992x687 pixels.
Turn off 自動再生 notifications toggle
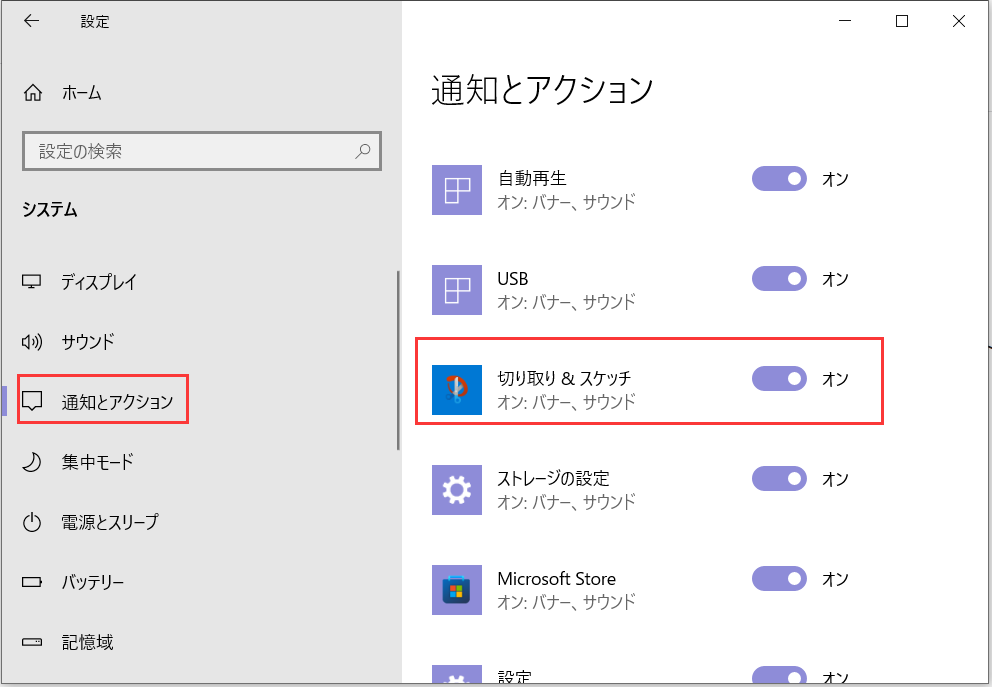pos(779,179)
